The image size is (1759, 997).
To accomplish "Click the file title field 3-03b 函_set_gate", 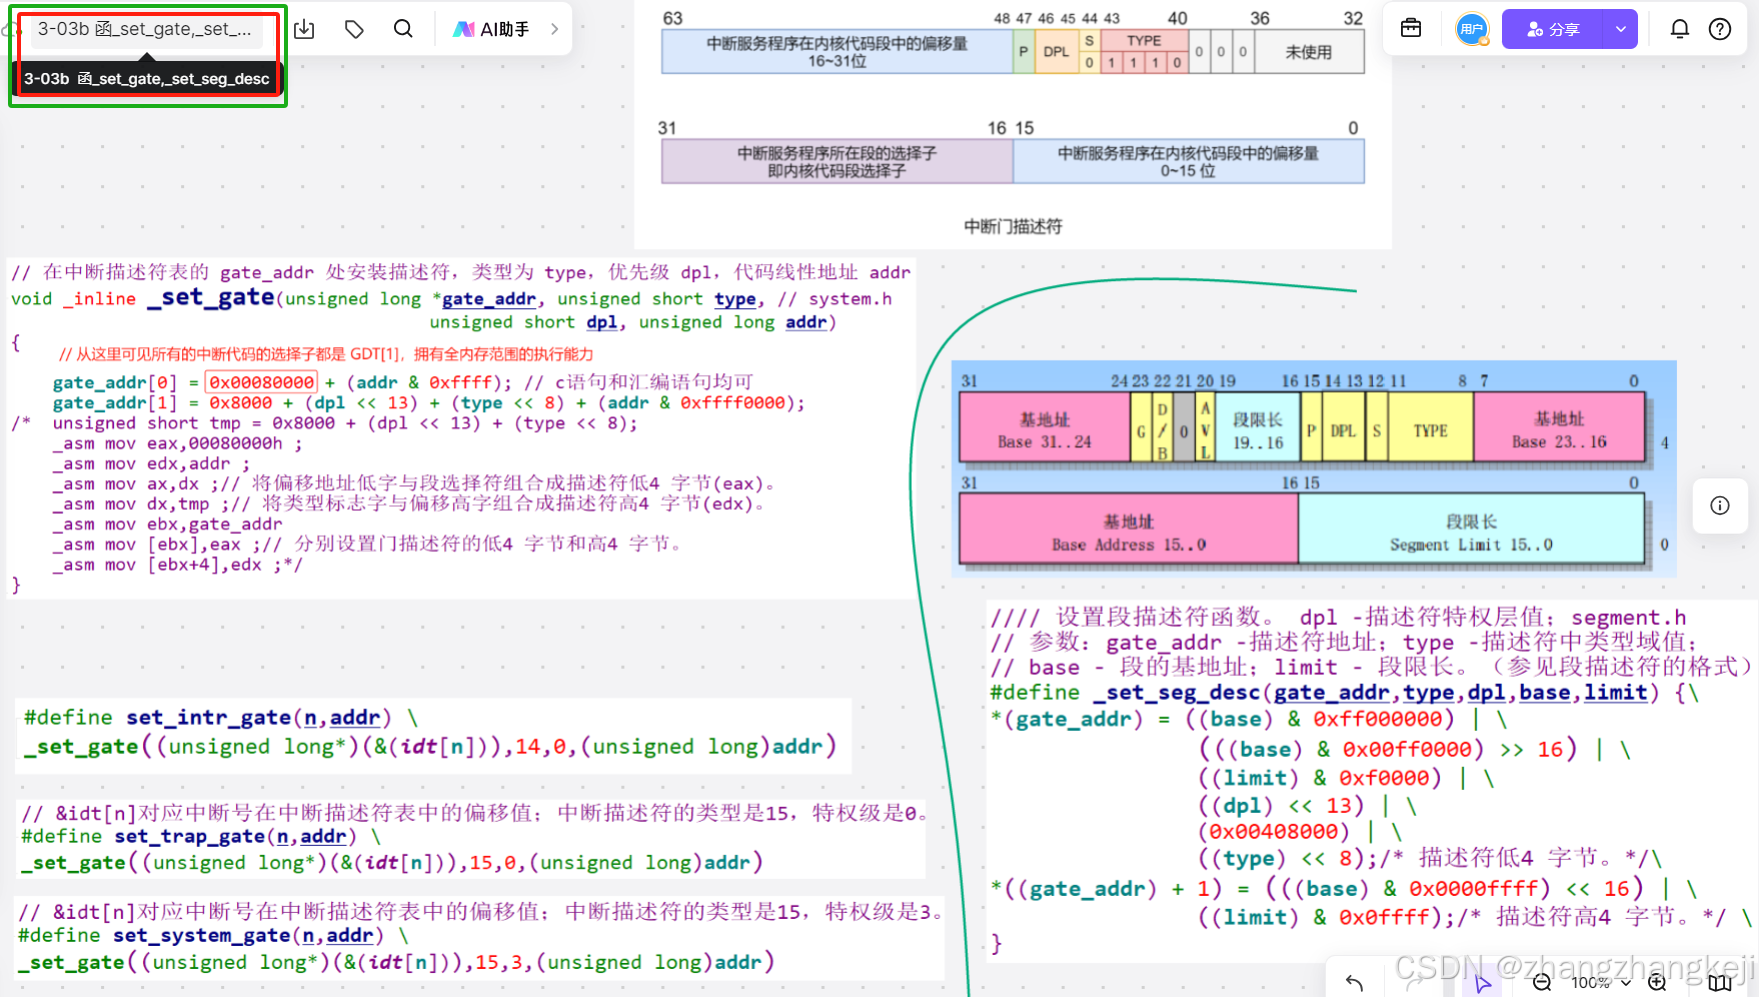I will pos(146,29).
